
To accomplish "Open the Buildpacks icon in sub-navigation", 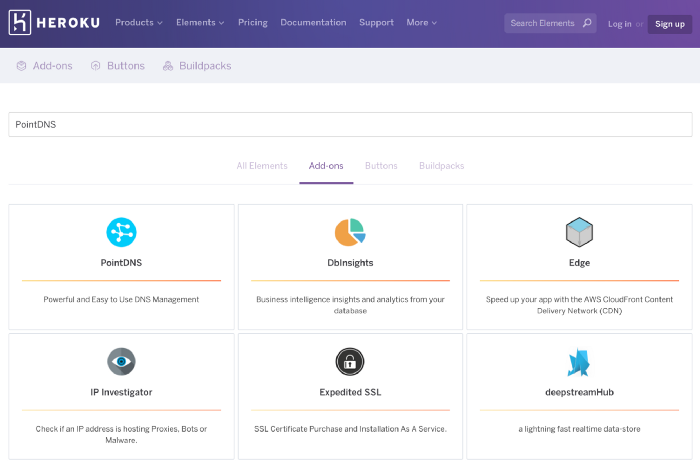I will click(x=168, y=66).
